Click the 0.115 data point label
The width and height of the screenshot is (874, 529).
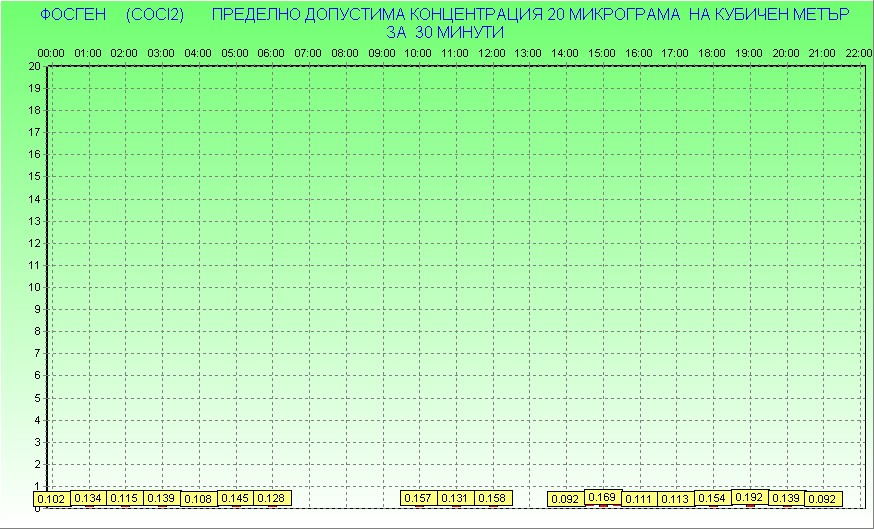(124, 498)
